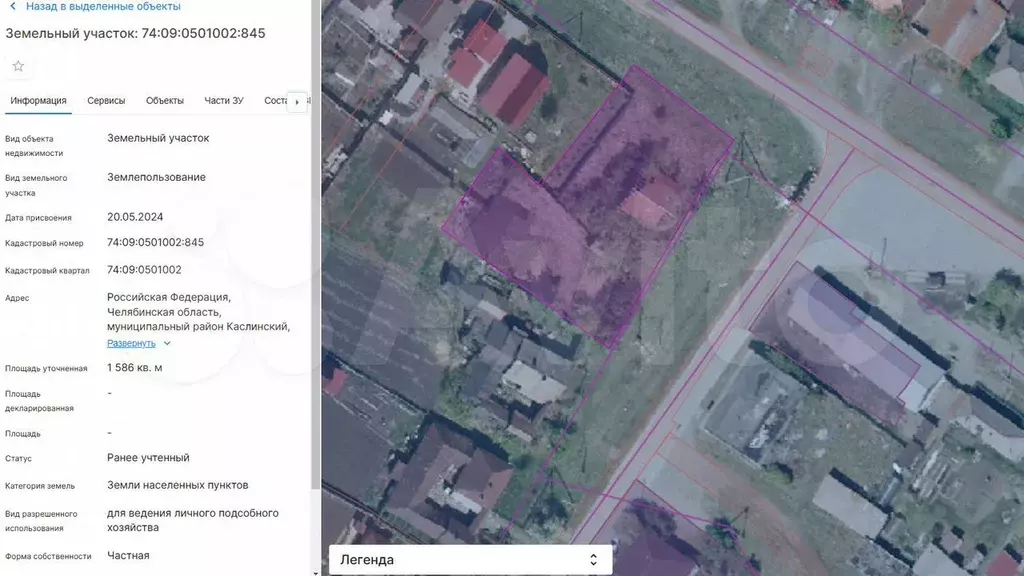Click the partially hidden Состав tab

275,101
